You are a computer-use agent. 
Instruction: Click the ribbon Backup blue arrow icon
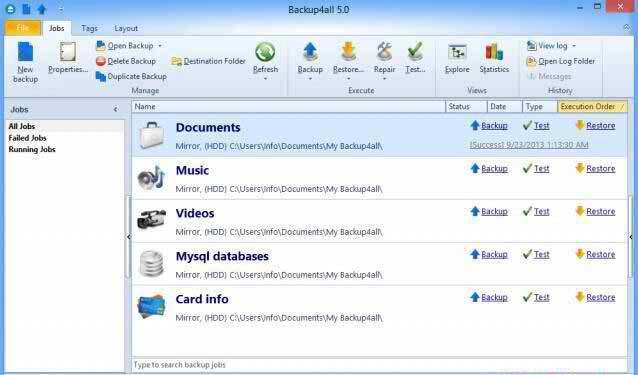click(x=310, y=52)
